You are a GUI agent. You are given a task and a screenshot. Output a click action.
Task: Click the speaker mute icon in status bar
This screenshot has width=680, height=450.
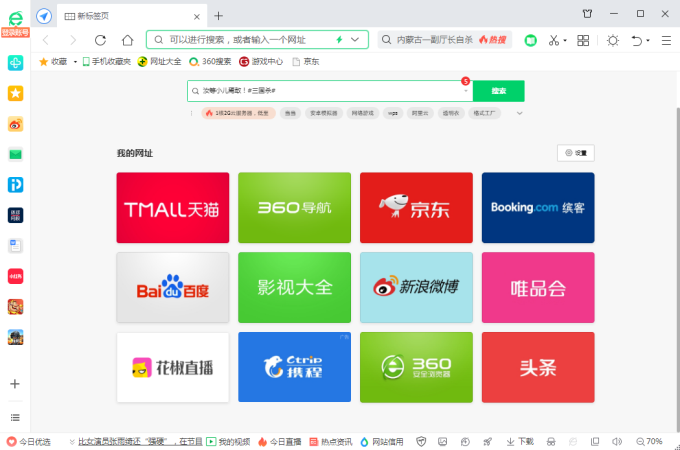[617, 441]
